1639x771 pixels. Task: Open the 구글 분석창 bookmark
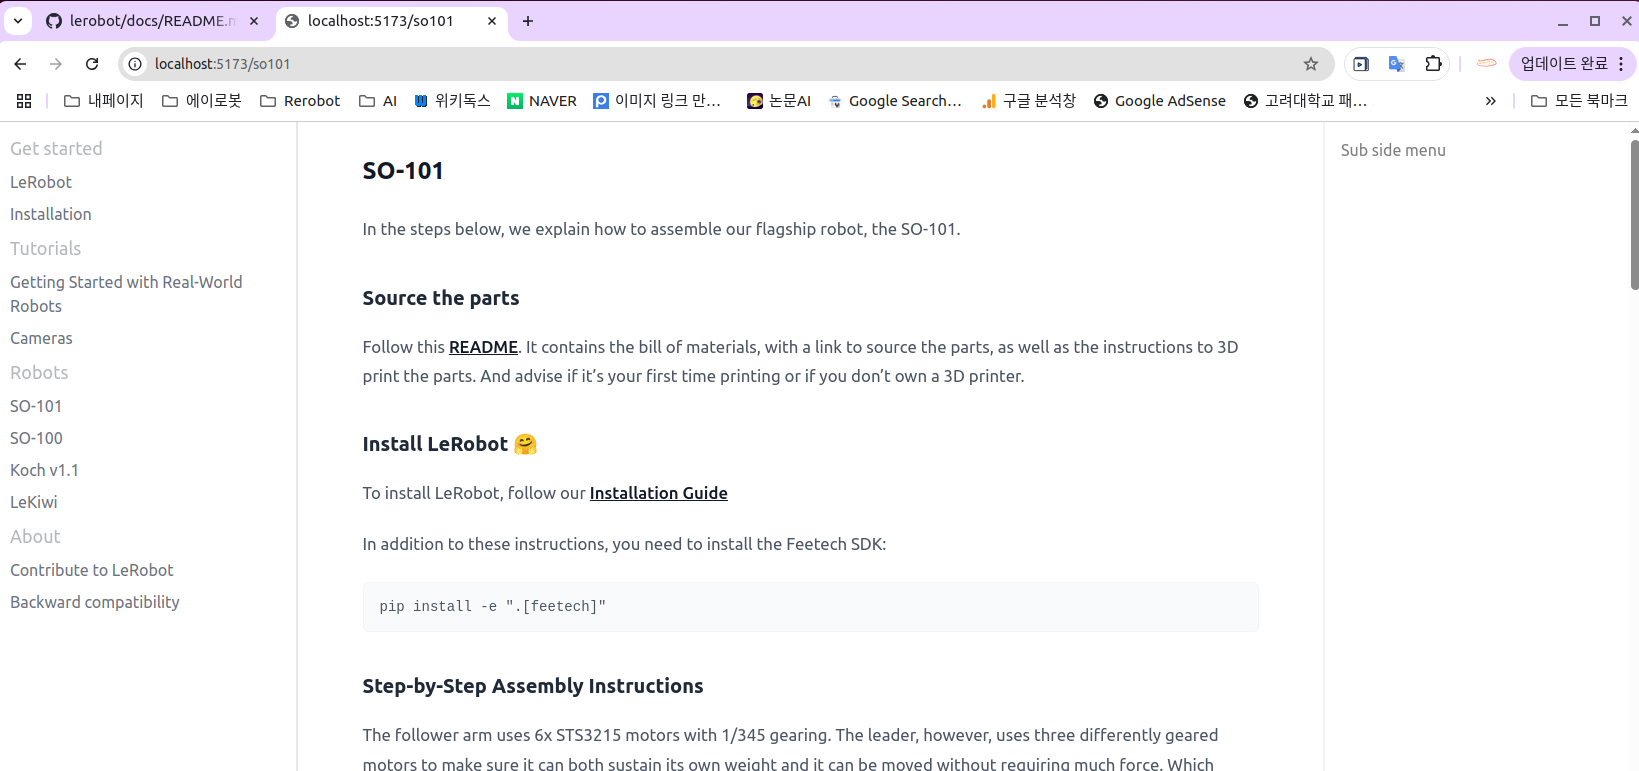pyautogui.click(x=1028, y=101)
